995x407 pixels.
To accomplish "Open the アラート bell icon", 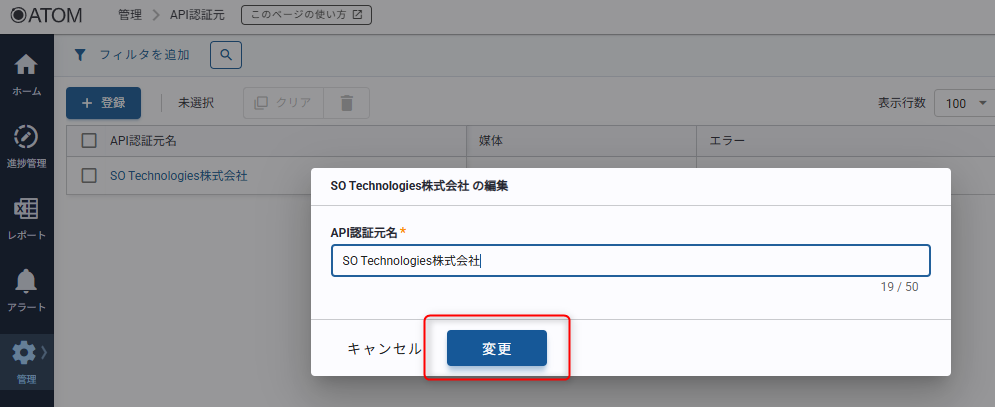I will point(26,281).
